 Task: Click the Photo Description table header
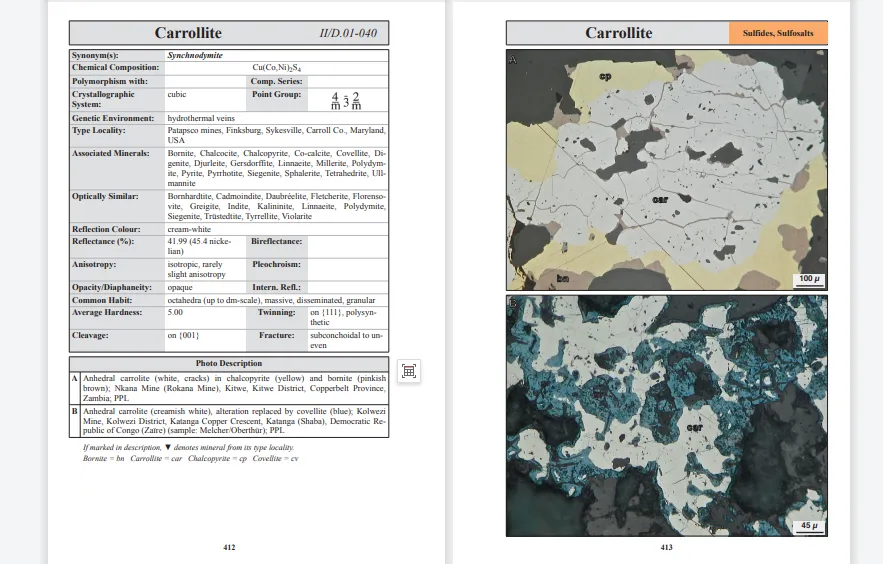(x=228, y=363)
